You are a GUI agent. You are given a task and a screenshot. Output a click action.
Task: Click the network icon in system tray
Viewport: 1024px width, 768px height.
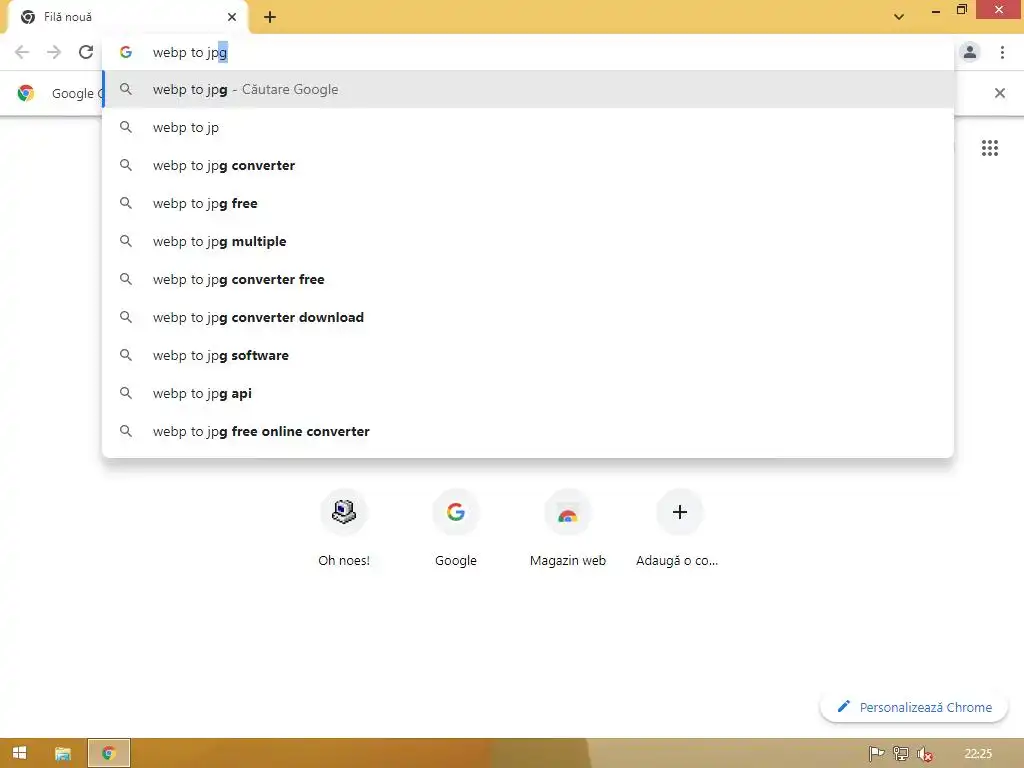[x=901, y=754]
